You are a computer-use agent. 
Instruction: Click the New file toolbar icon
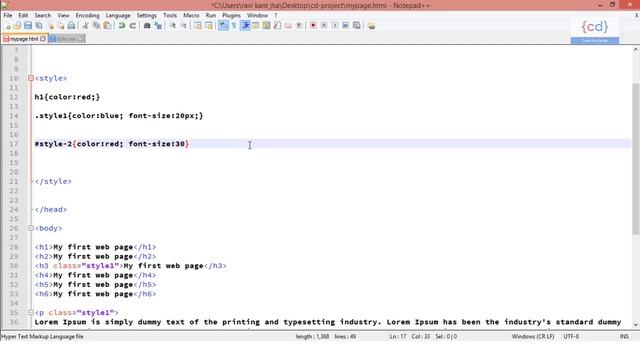pyautogui.click(x=8, y=26)
